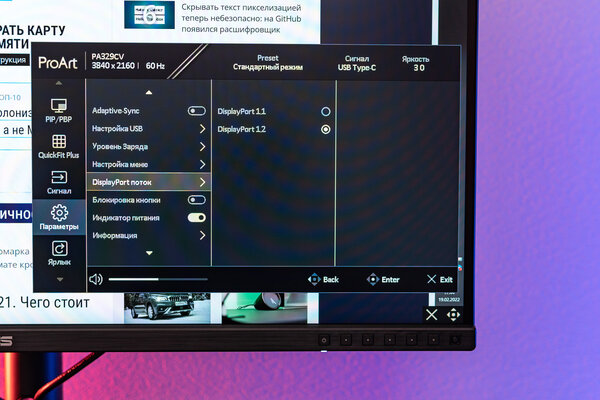Select the QuickFit Plus grid icon
Viewport: 600px width, 400px height.
pos(59,141)
